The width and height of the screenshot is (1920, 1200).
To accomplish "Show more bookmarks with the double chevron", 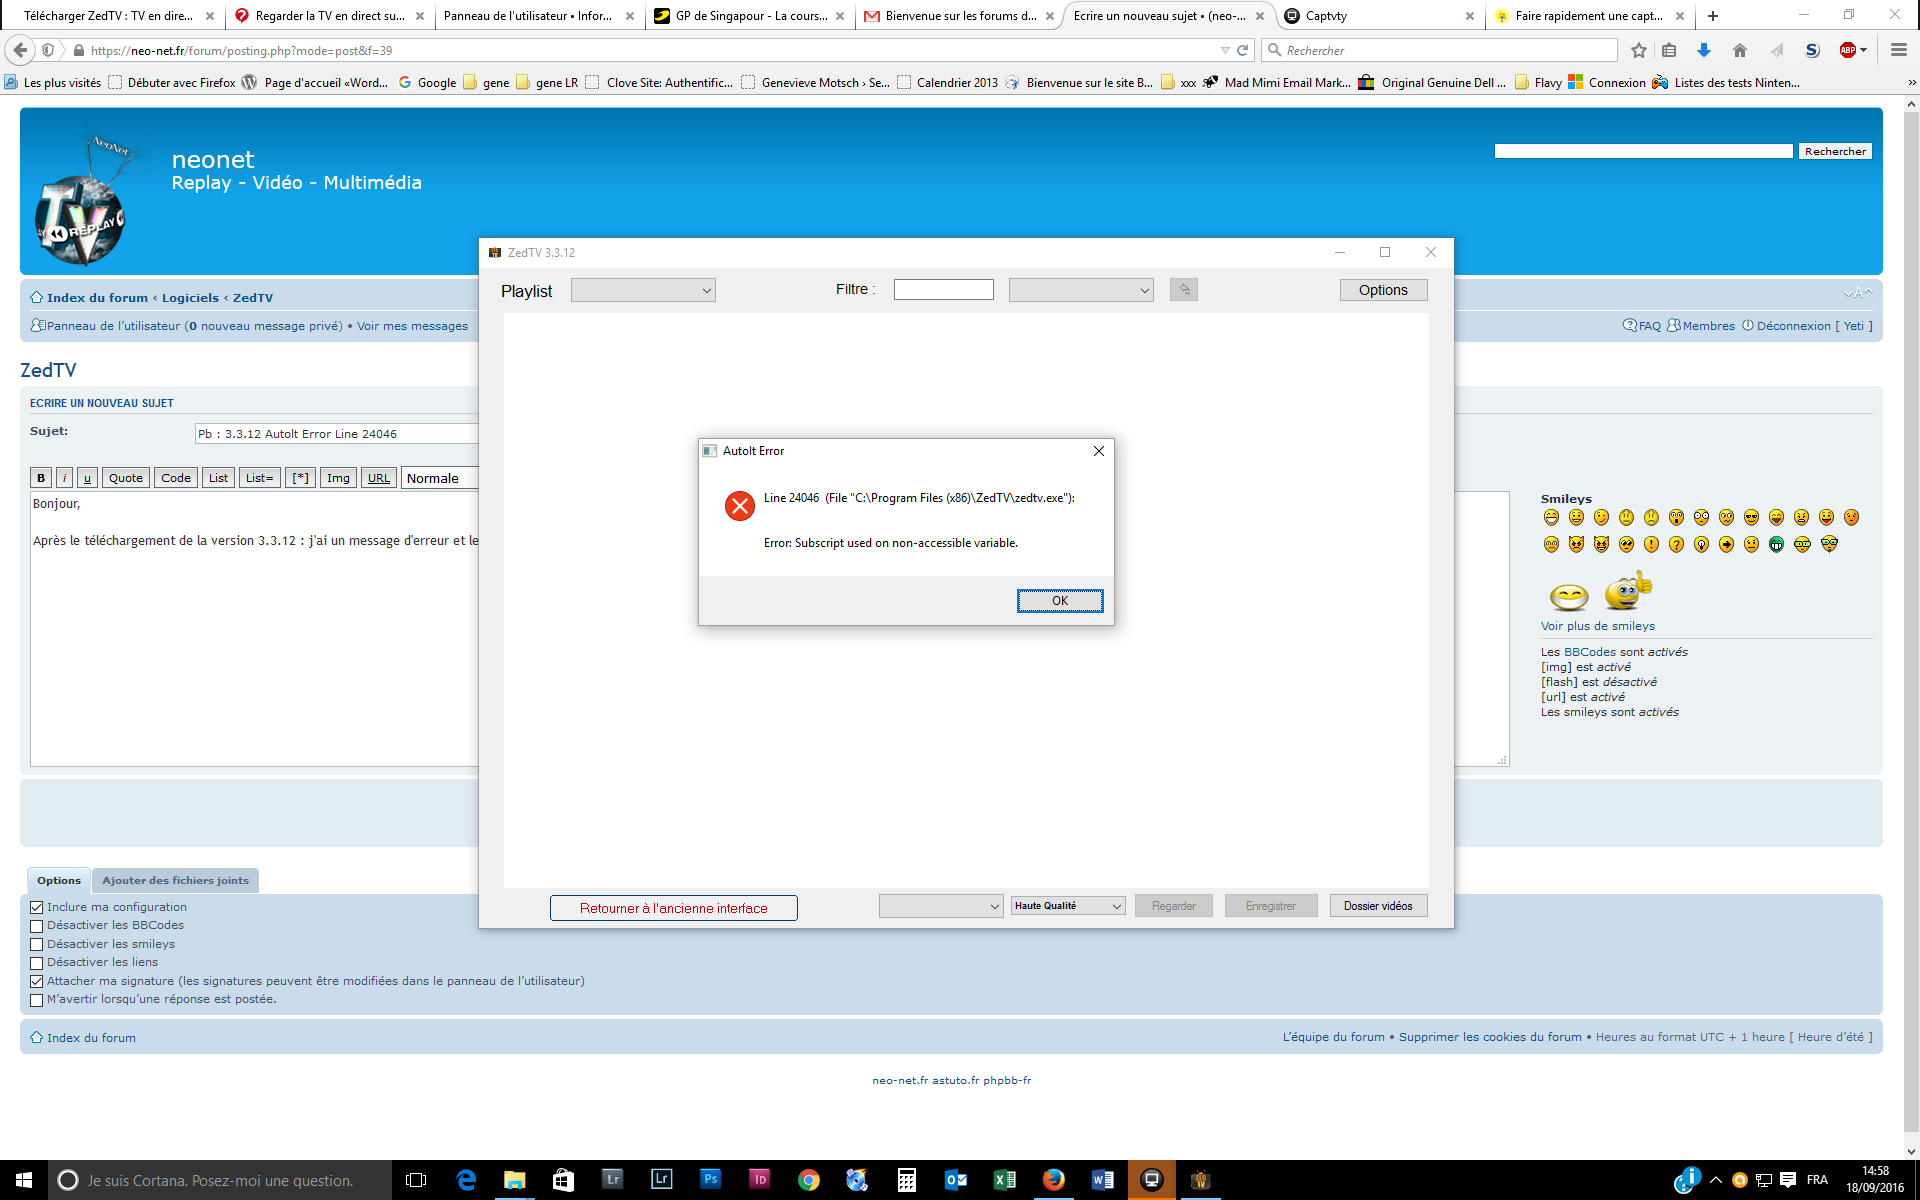I will [1910, 83].
